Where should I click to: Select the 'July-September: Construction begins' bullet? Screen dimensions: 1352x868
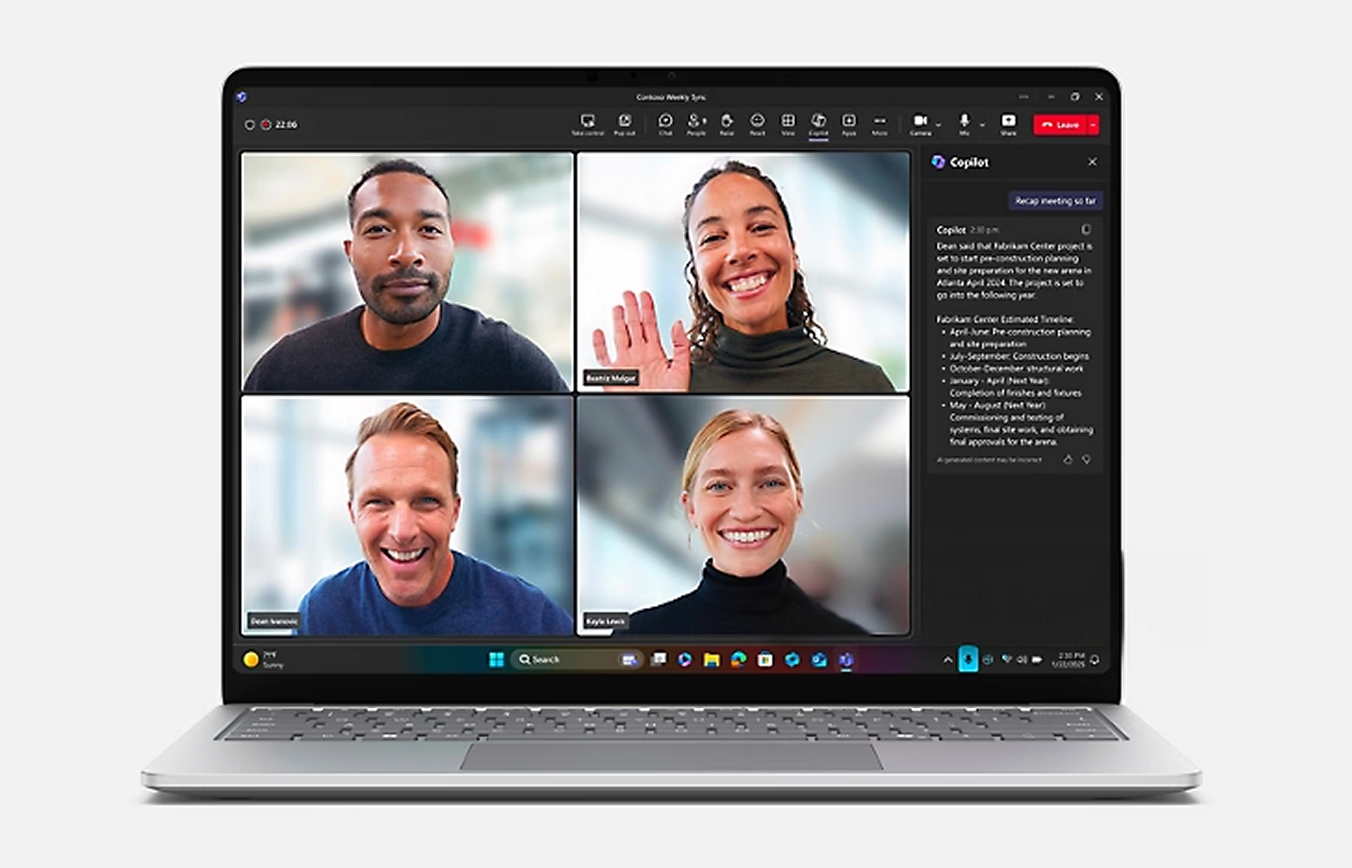coord(1014,356)
